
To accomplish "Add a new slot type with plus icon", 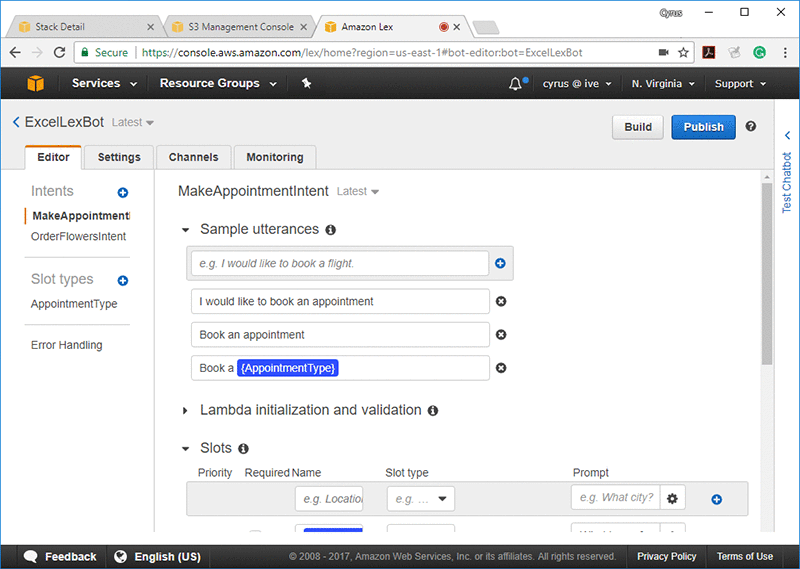I will tap(122, 281).
